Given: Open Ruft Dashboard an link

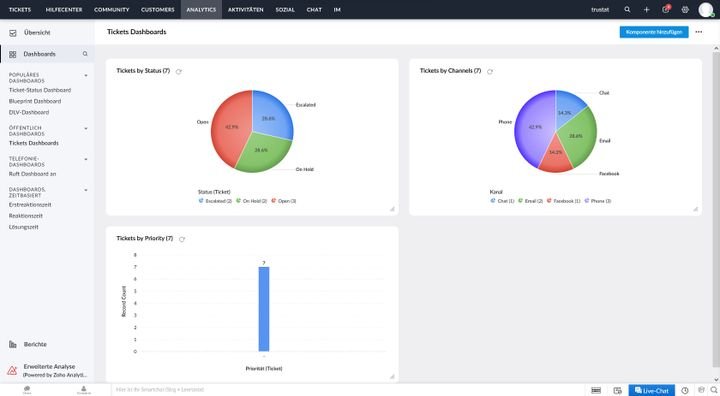Looking at the screenshot, I should click(x=33, y=174).
